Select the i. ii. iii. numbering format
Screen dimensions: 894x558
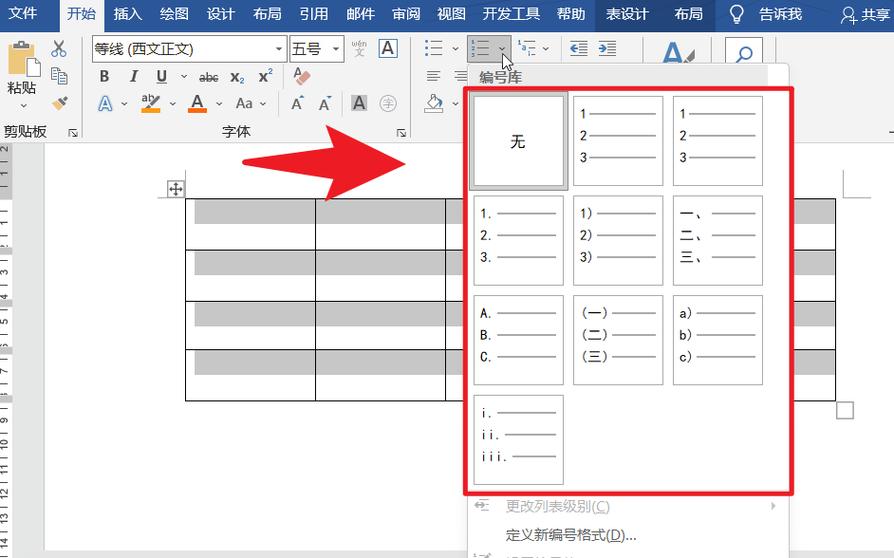[x=519, y=440]
